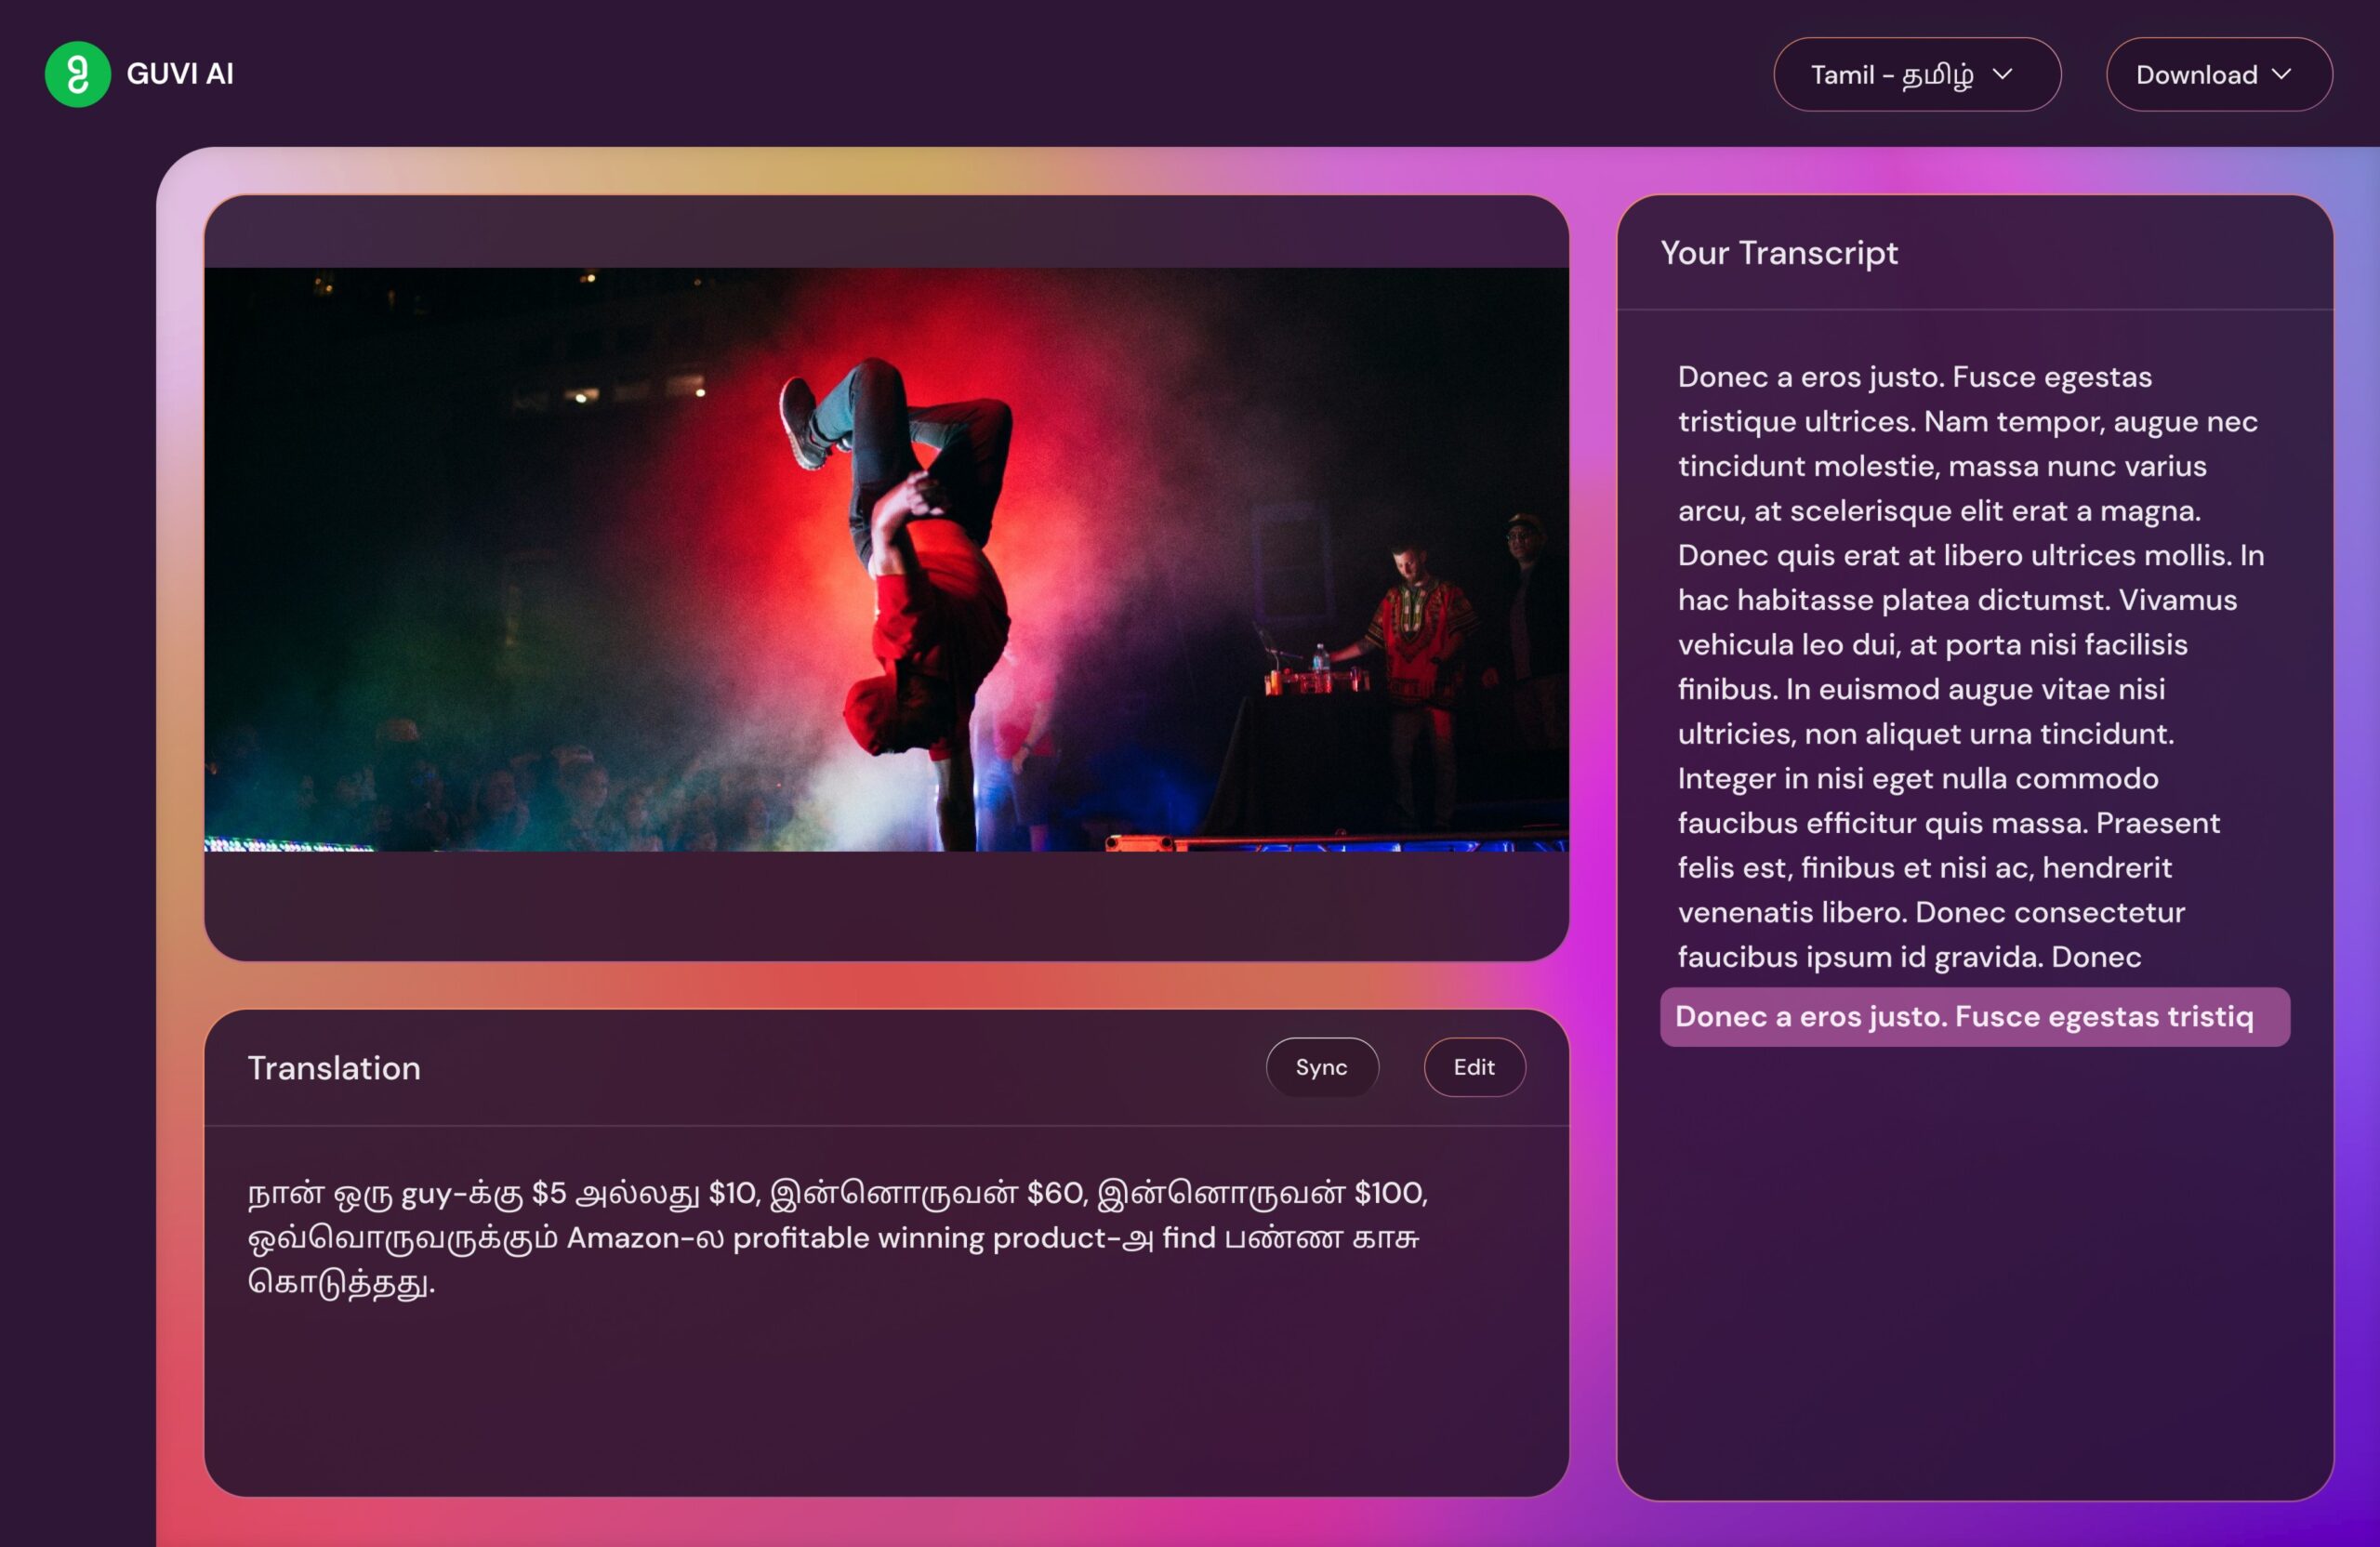Image resolution: width=2380 pixels, height=1547 pixels.
Task: Click the blank bar above the video
Action: click(885, 232)
